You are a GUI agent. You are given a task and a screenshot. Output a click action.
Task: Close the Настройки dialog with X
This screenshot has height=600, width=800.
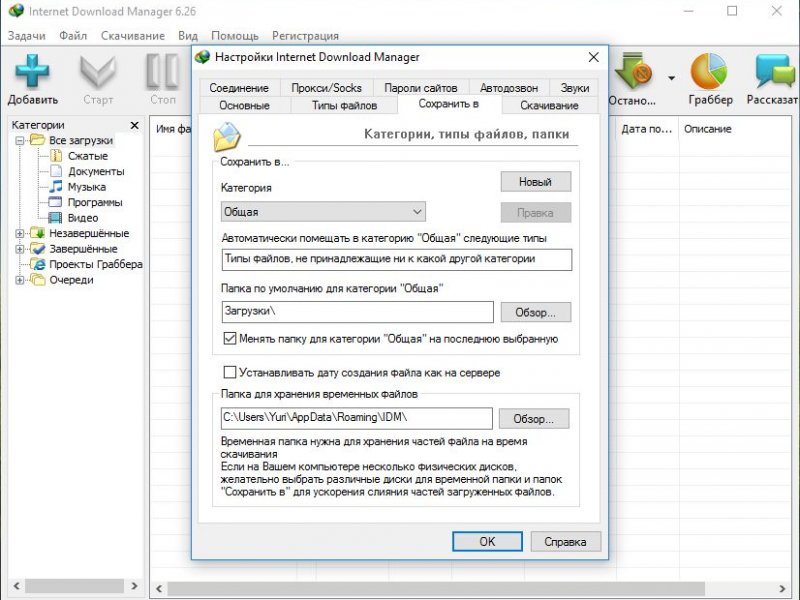[593, 57]
